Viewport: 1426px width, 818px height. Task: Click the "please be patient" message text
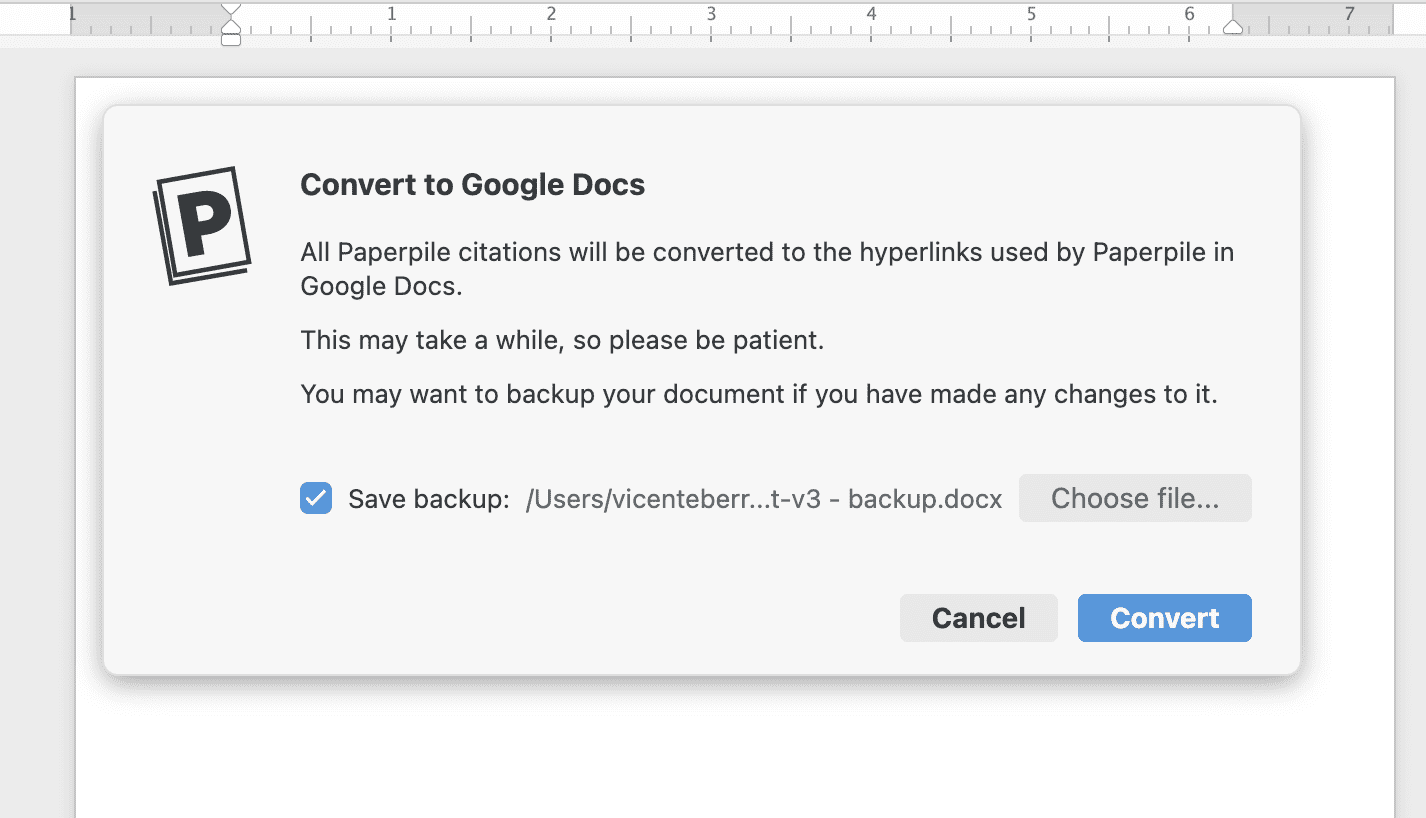tap(562, 340)
